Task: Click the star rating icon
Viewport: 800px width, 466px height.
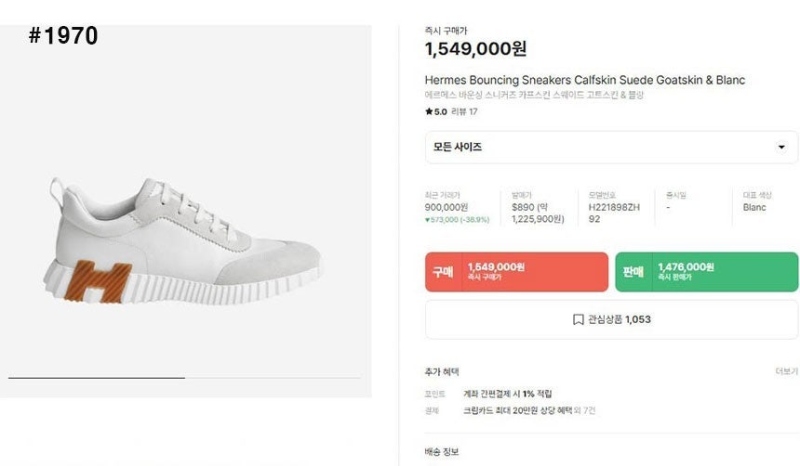Action: [429, 111]
